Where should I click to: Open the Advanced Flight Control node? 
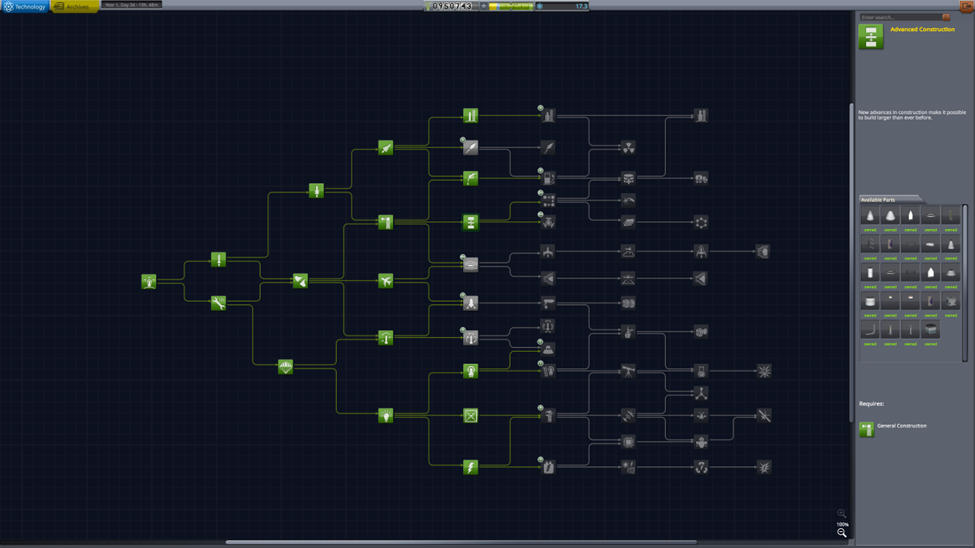point(471,337)
